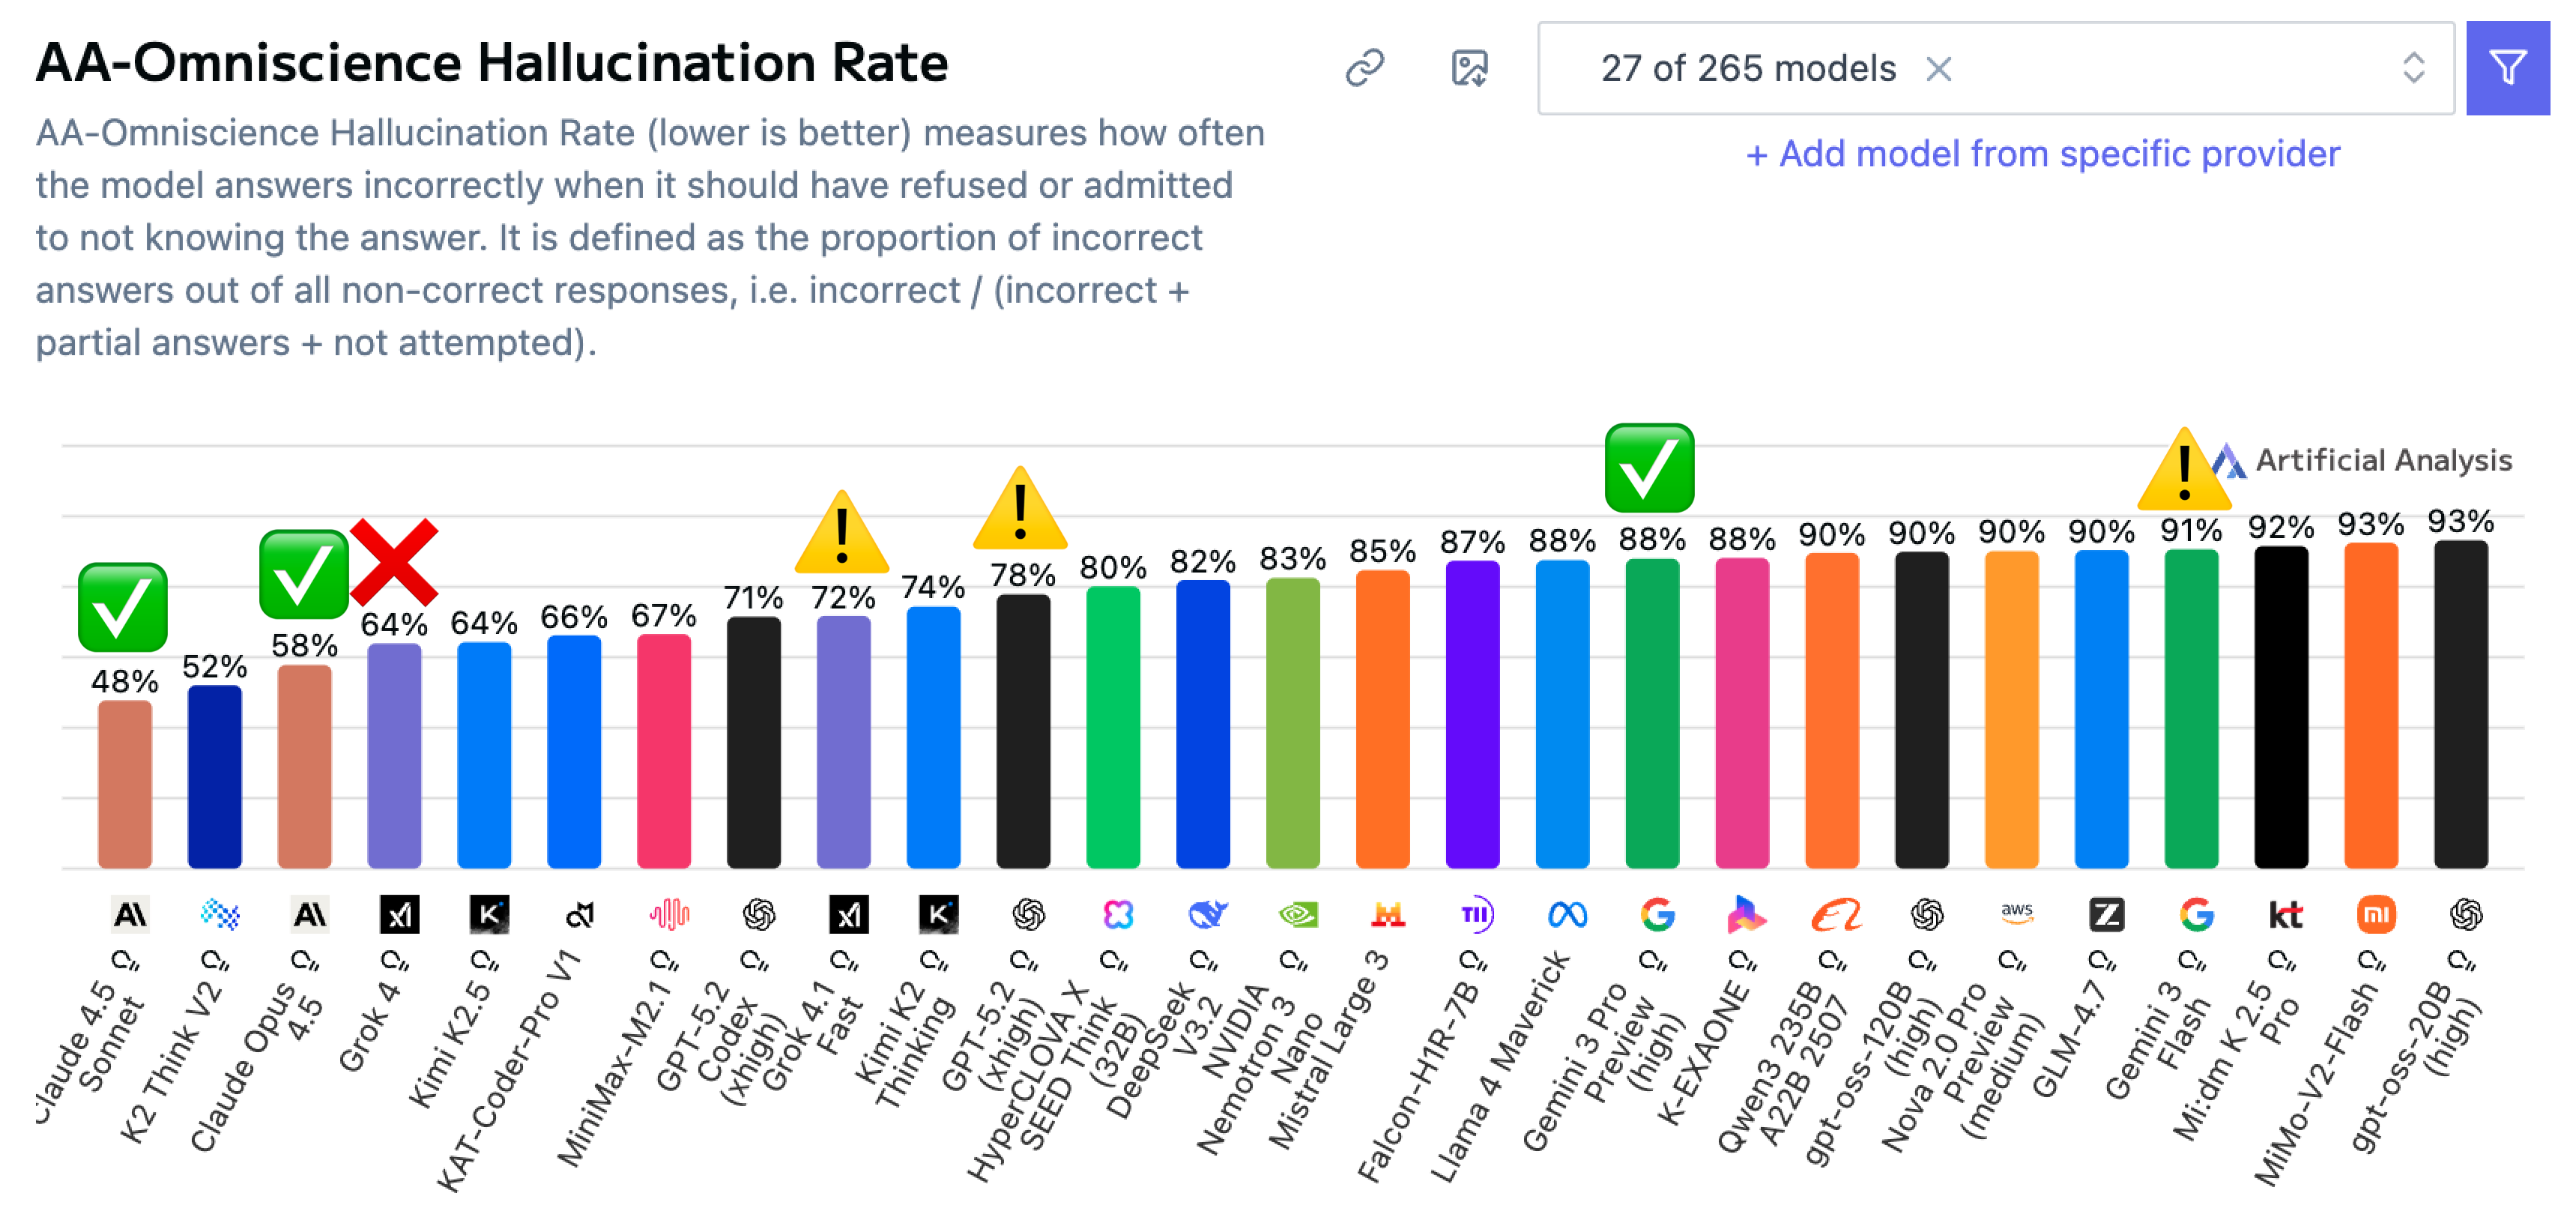
Task: Click the DeepSeek whale logo
Action: (x=1208, y=914)
